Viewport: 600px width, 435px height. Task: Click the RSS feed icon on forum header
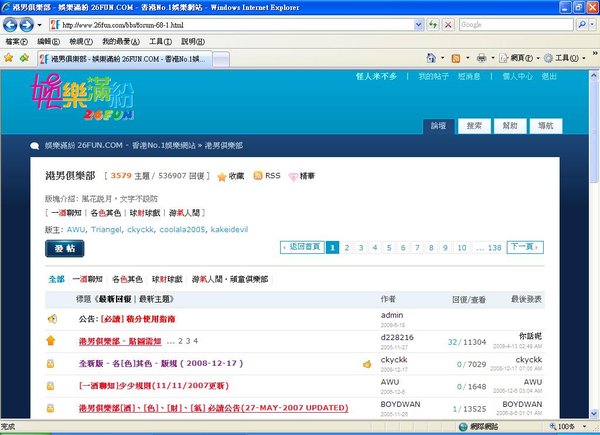coord(257,176)
